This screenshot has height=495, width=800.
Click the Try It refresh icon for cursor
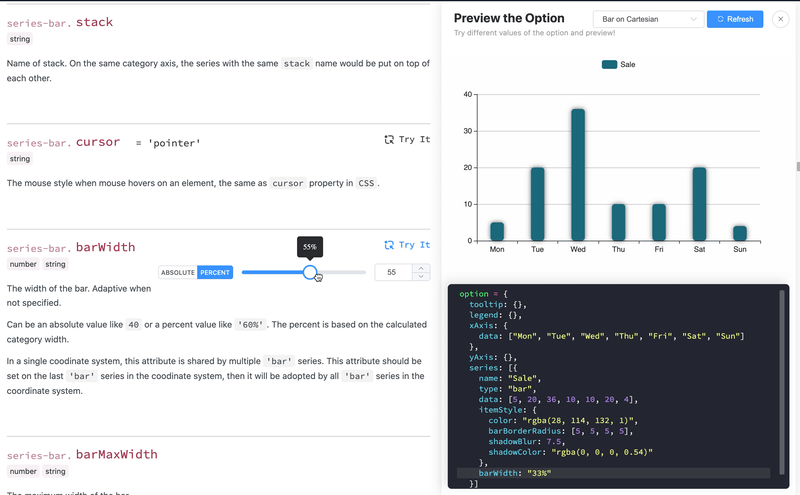(389, 139)
